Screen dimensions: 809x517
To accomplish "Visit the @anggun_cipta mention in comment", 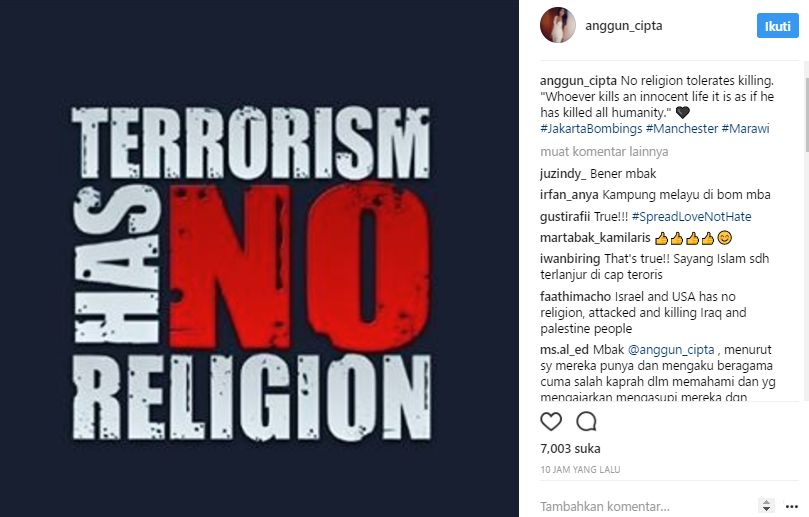I will coord(671,350).
